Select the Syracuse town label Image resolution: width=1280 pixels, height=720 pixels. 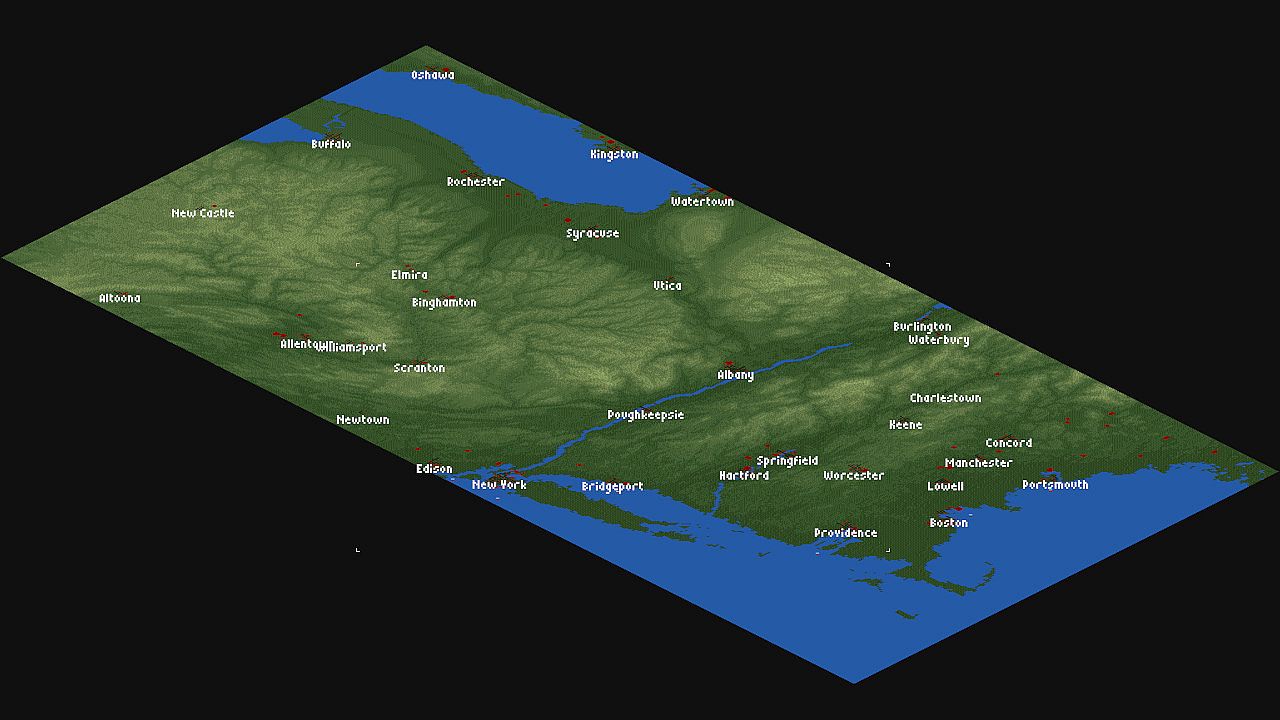click(x=592, y=234)
